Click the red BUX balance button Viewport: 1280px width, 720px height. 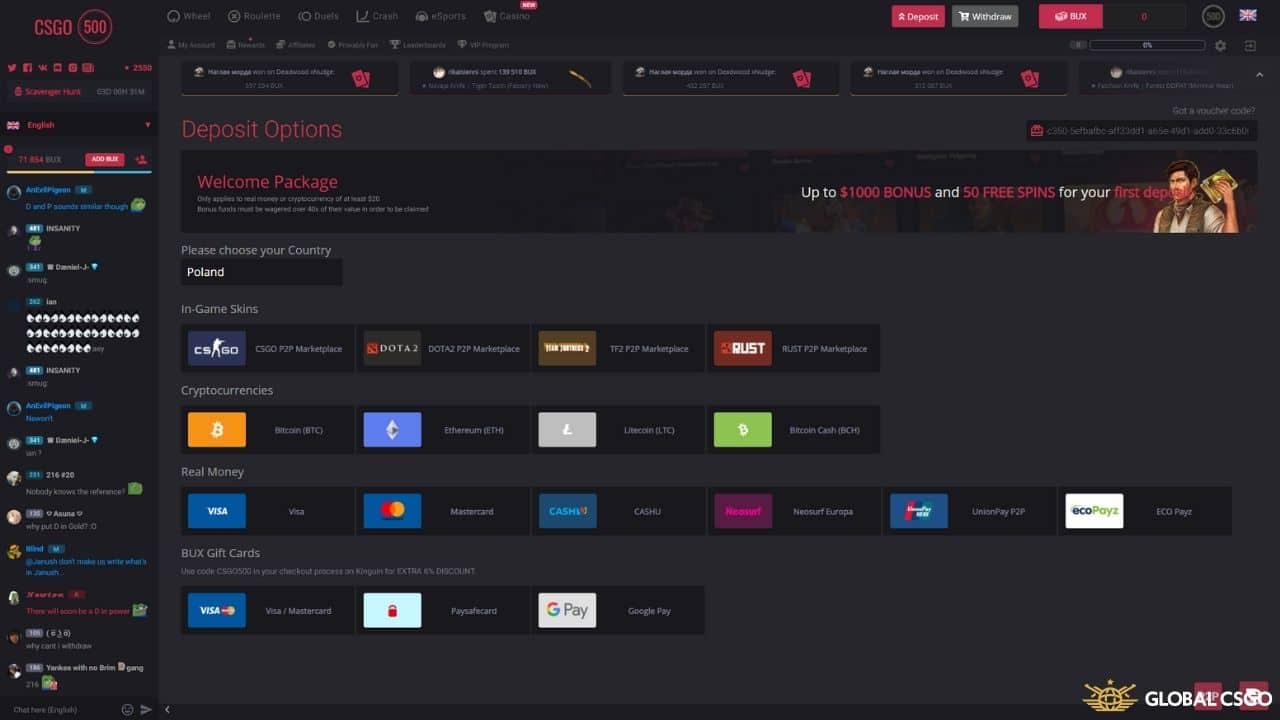click(1070, 16)
